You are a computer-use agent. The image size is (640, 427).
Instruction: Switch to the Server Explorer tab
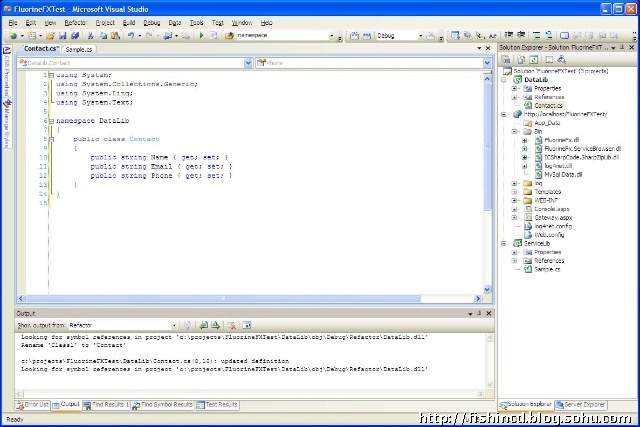(580, 405)
